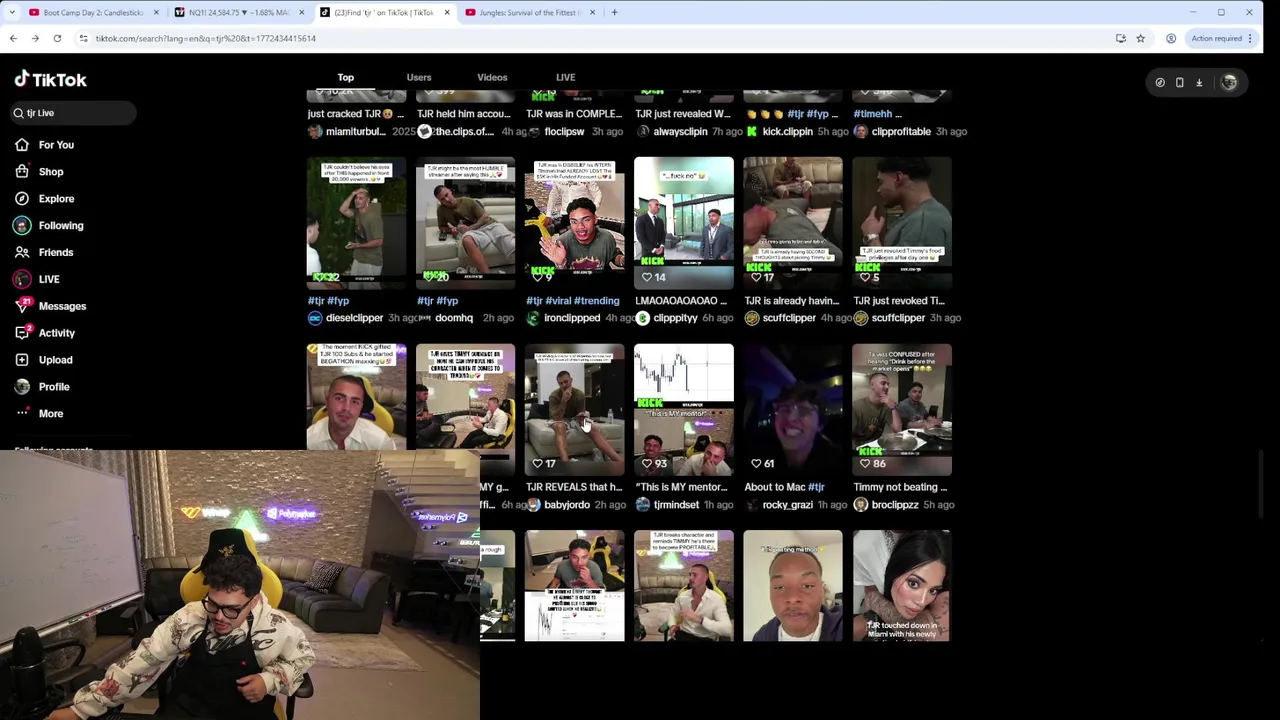Switch to Boot Camp Day 2 browser tab

pos(94,12)
